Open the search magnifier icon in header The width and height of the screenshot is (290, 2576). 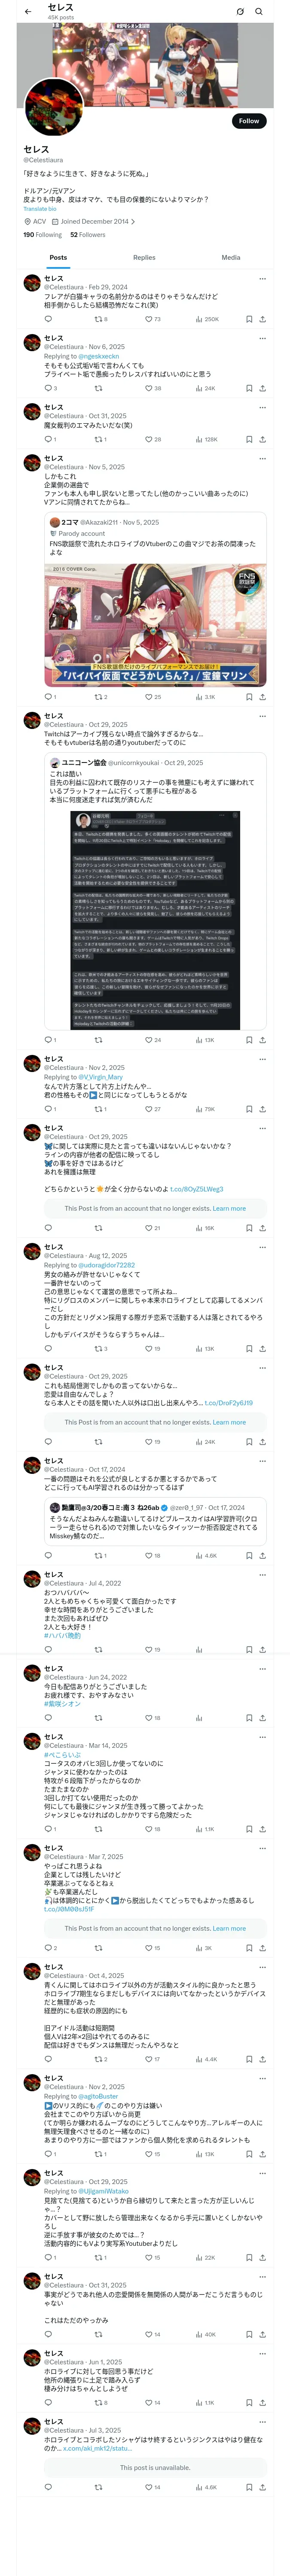259,12
